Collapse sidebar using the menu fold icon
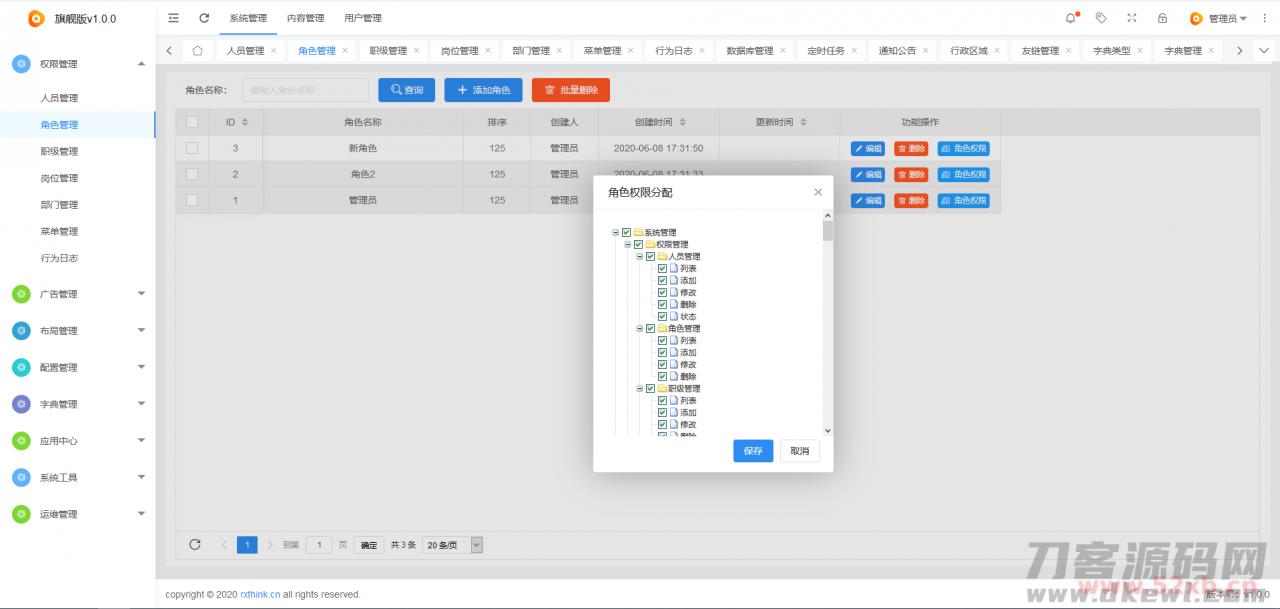 (174, 18)
